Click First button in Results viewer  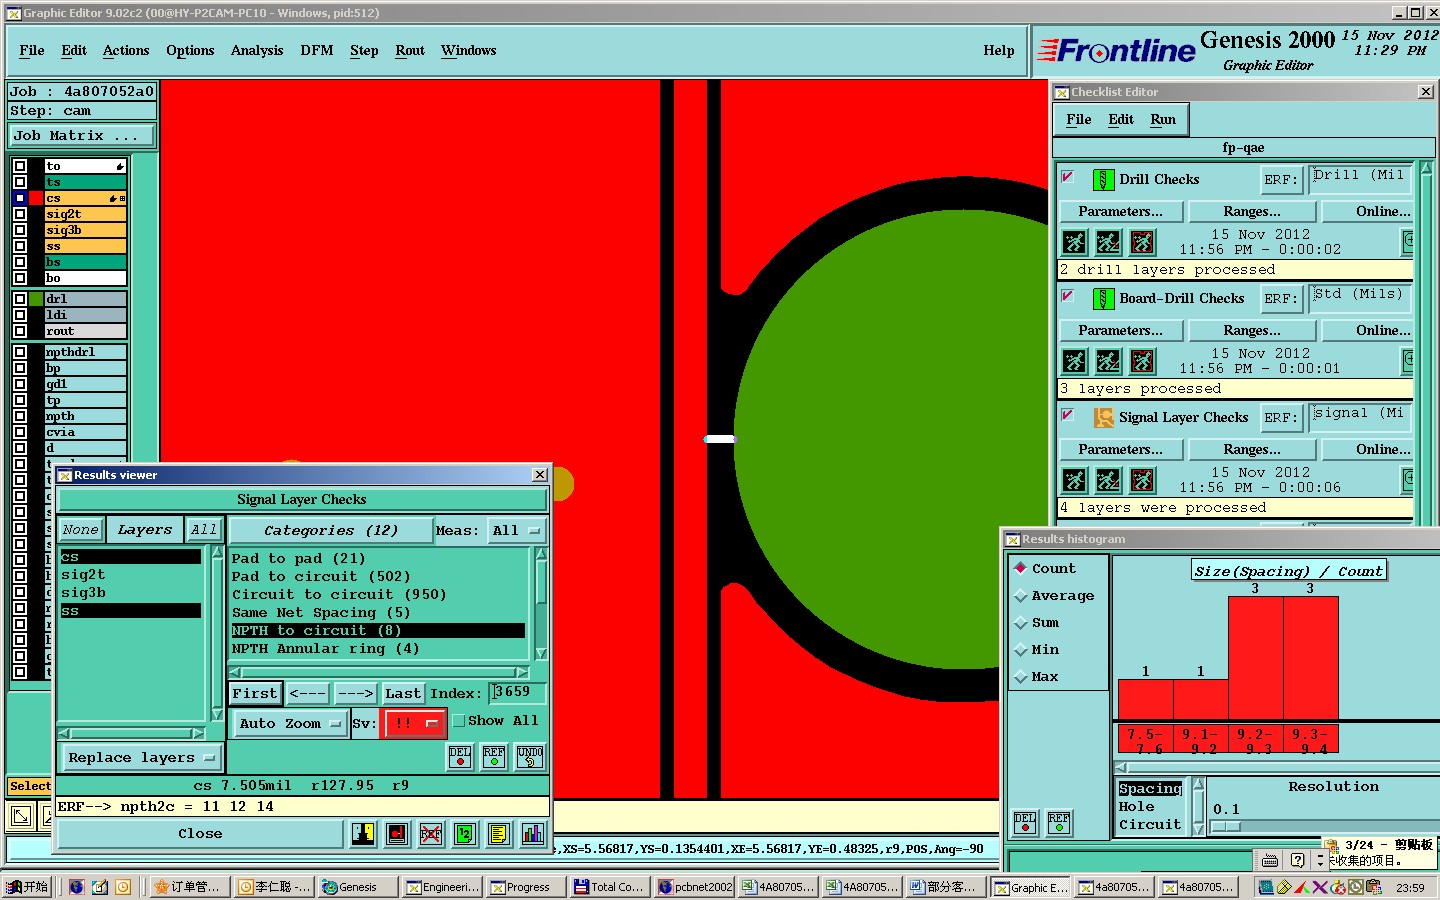255,694
